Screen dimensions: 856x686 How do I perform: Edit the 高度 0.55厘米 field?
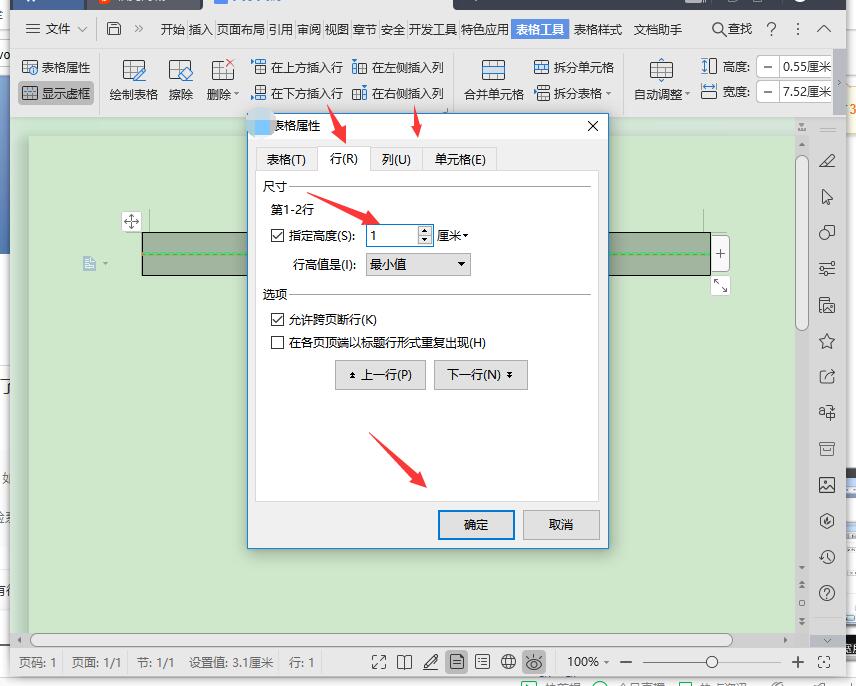806,67
